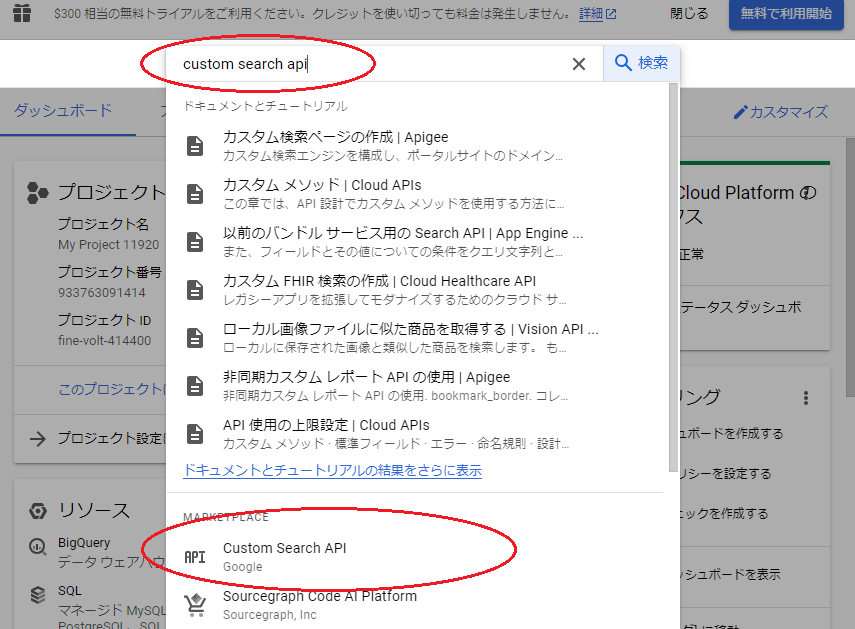Open the 詳細 link in the banner
This screenshot has height=629, width=855.
point(591,13)
